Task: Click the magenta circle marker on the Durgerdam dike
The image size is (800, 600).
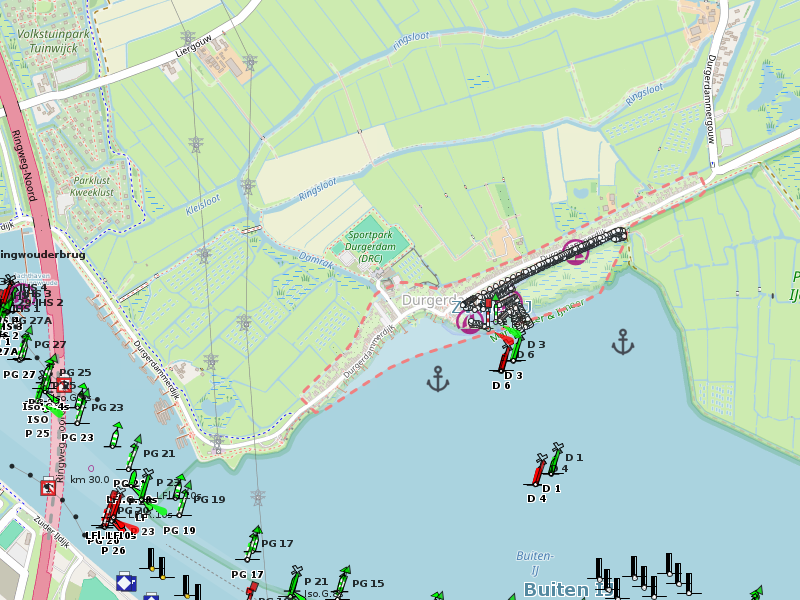Action: coord(575,250)
